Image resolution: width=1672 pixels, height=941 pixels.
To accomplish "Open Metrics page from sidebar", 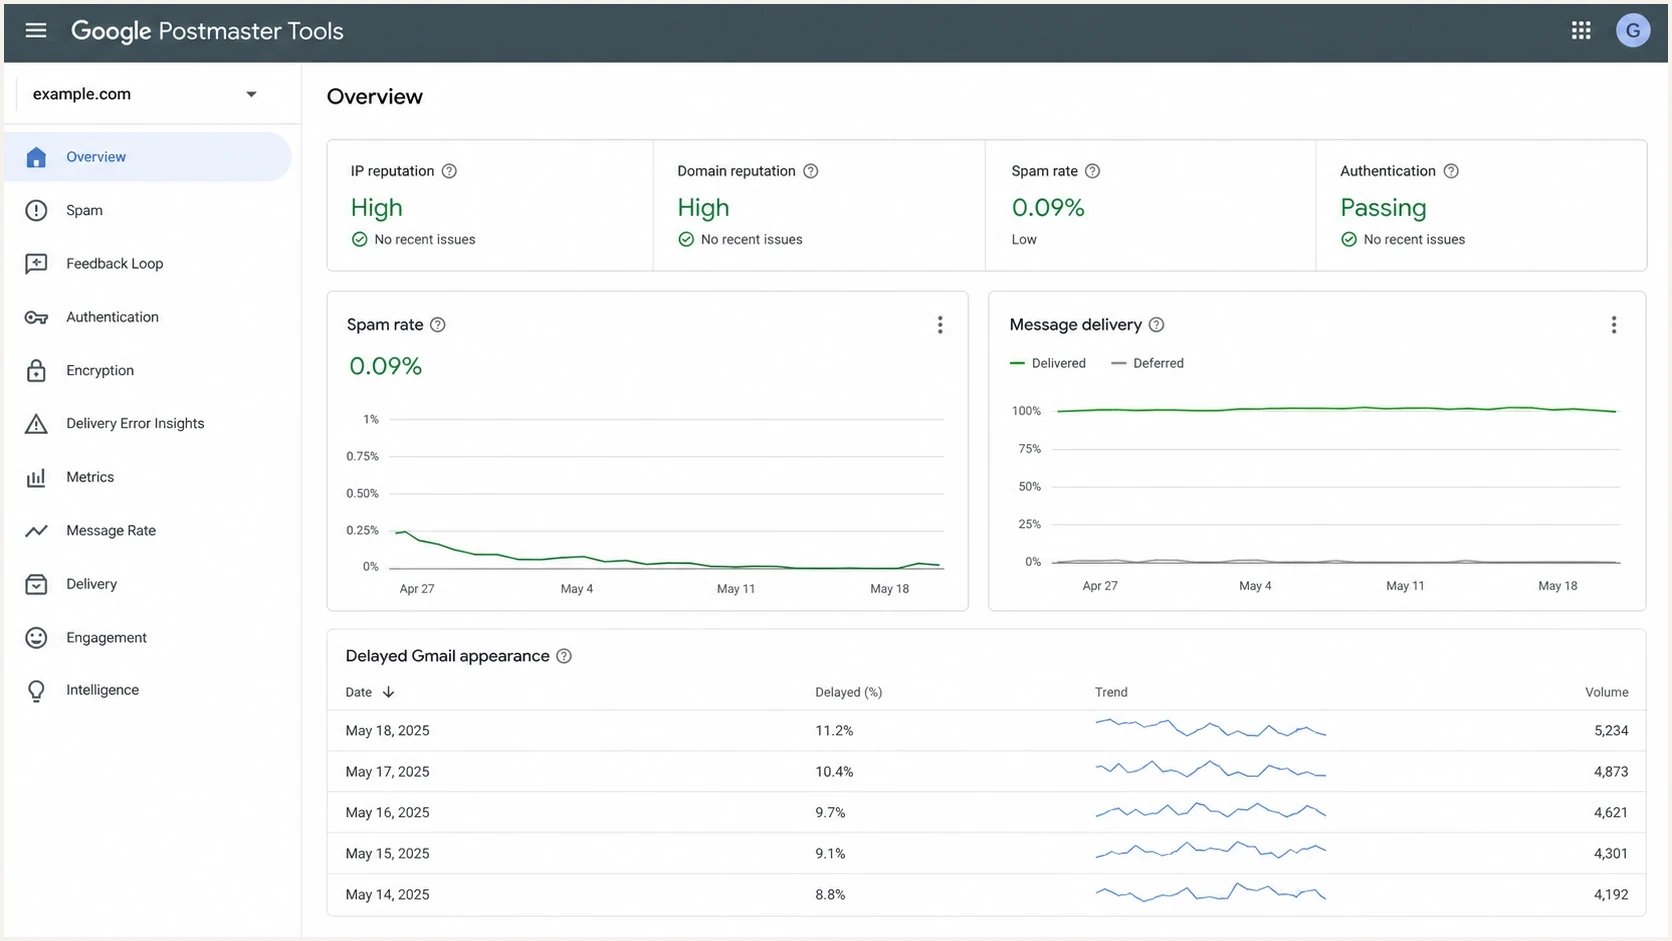I will point(90,477).
